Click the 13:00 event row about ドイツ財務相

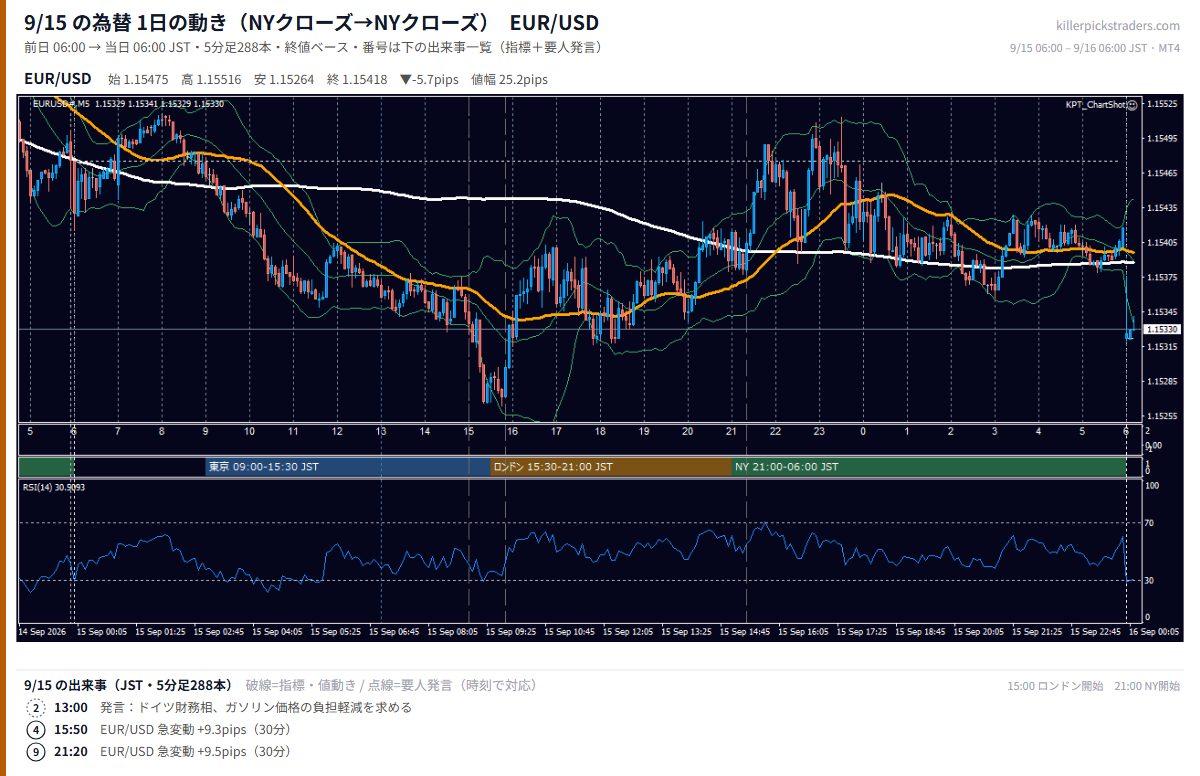[x=219, y=707]
